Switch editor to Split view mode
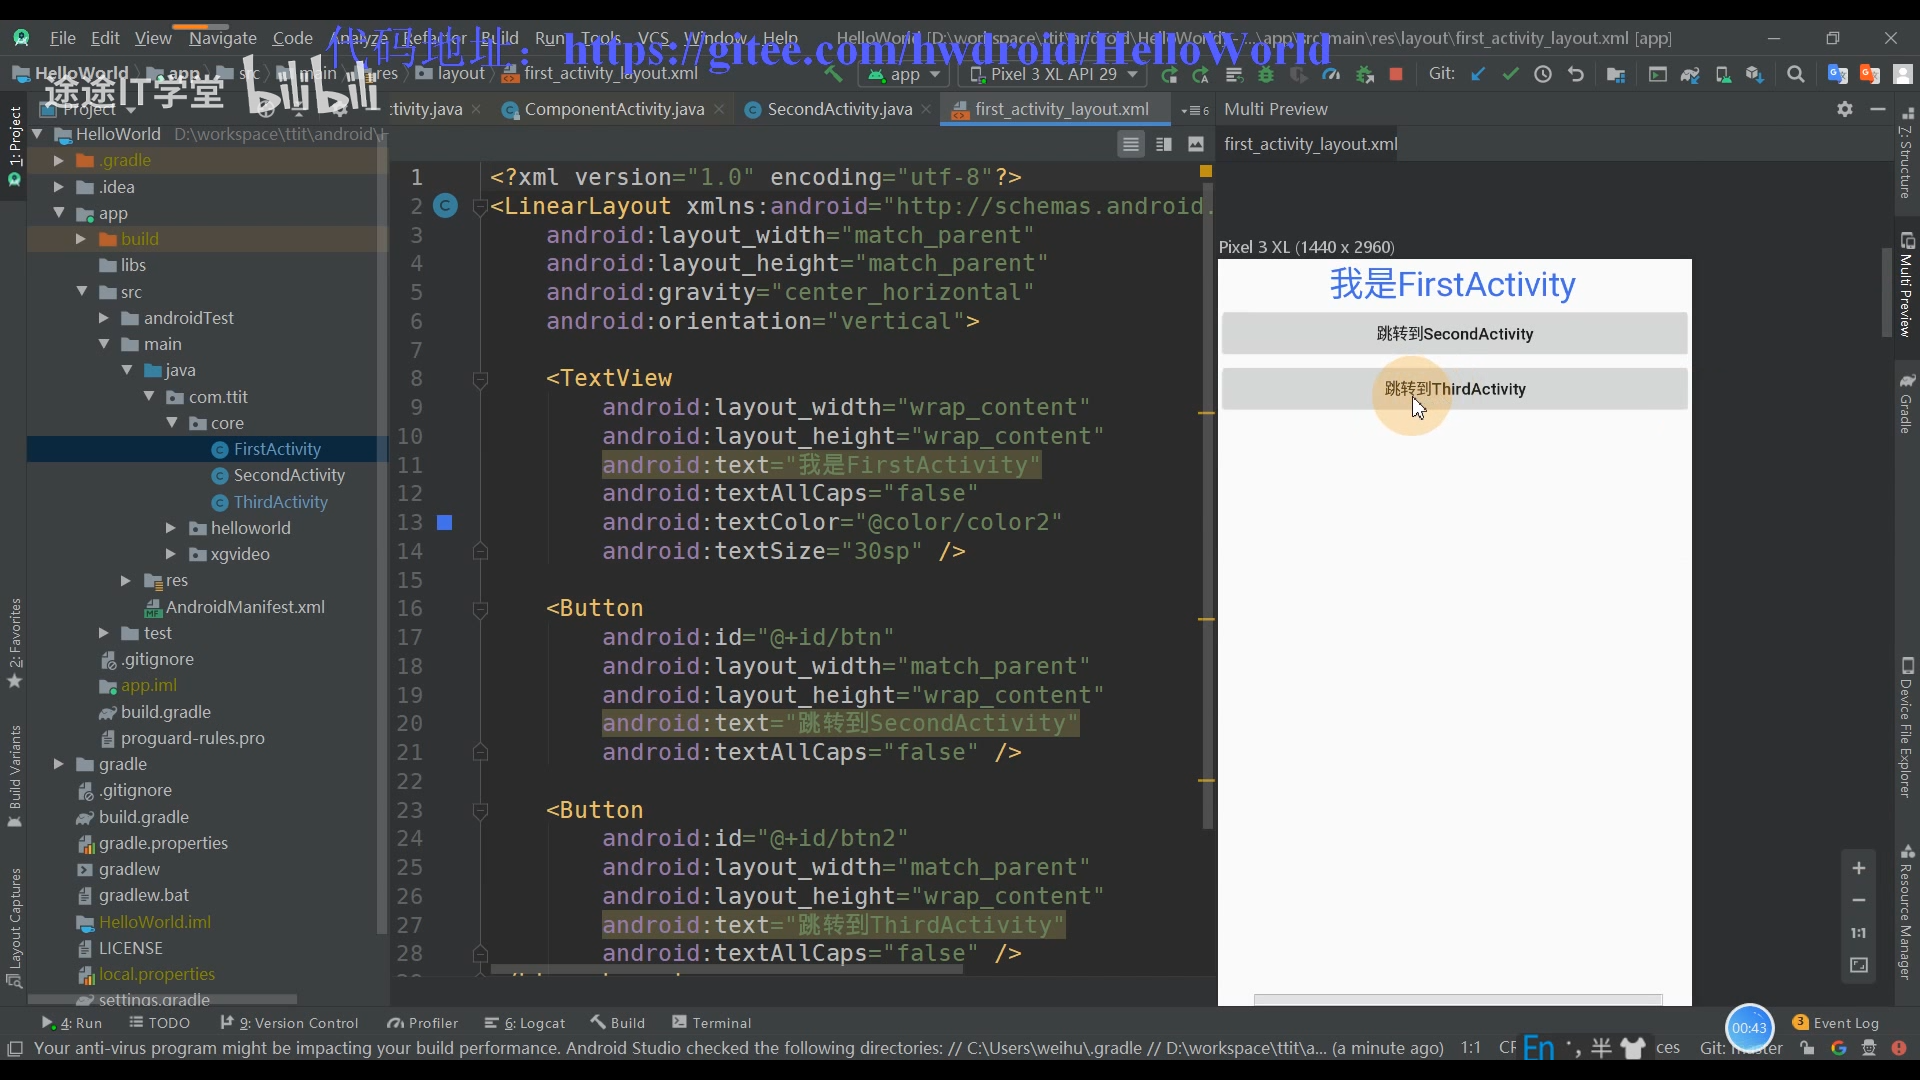This screenshot has width=1920, height=1080. click(1164, 144)
